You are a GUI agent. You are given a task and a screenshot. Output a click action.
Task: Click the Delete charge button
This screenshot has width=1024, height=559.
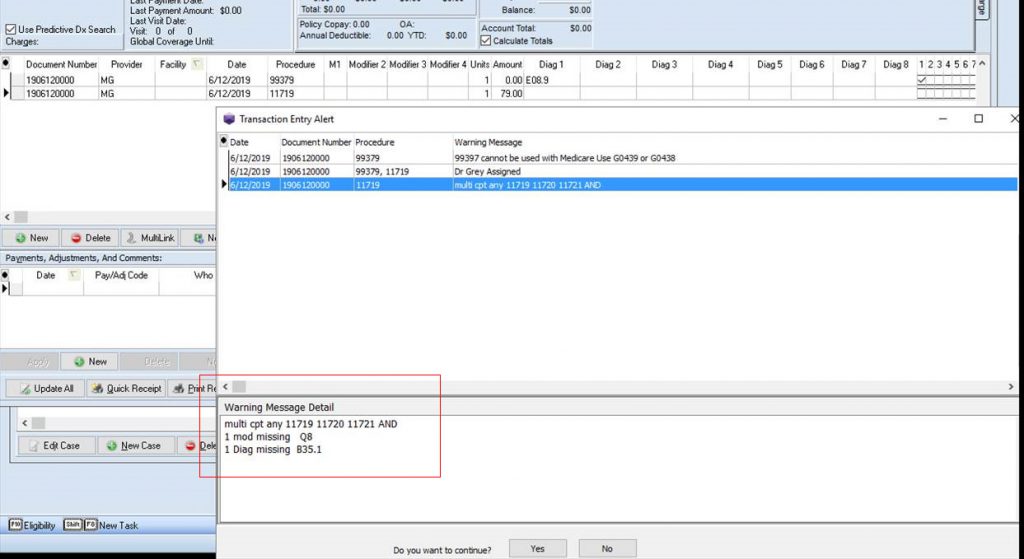click(91, 238)
